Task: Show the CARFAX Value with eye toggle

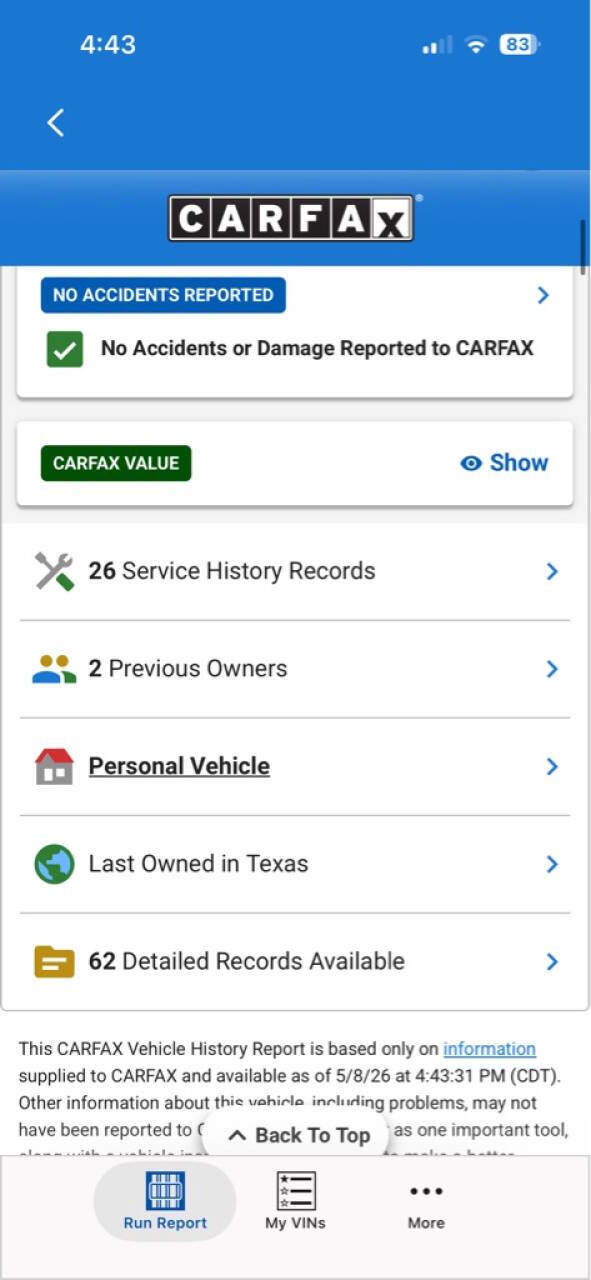Action: [504, 463]
